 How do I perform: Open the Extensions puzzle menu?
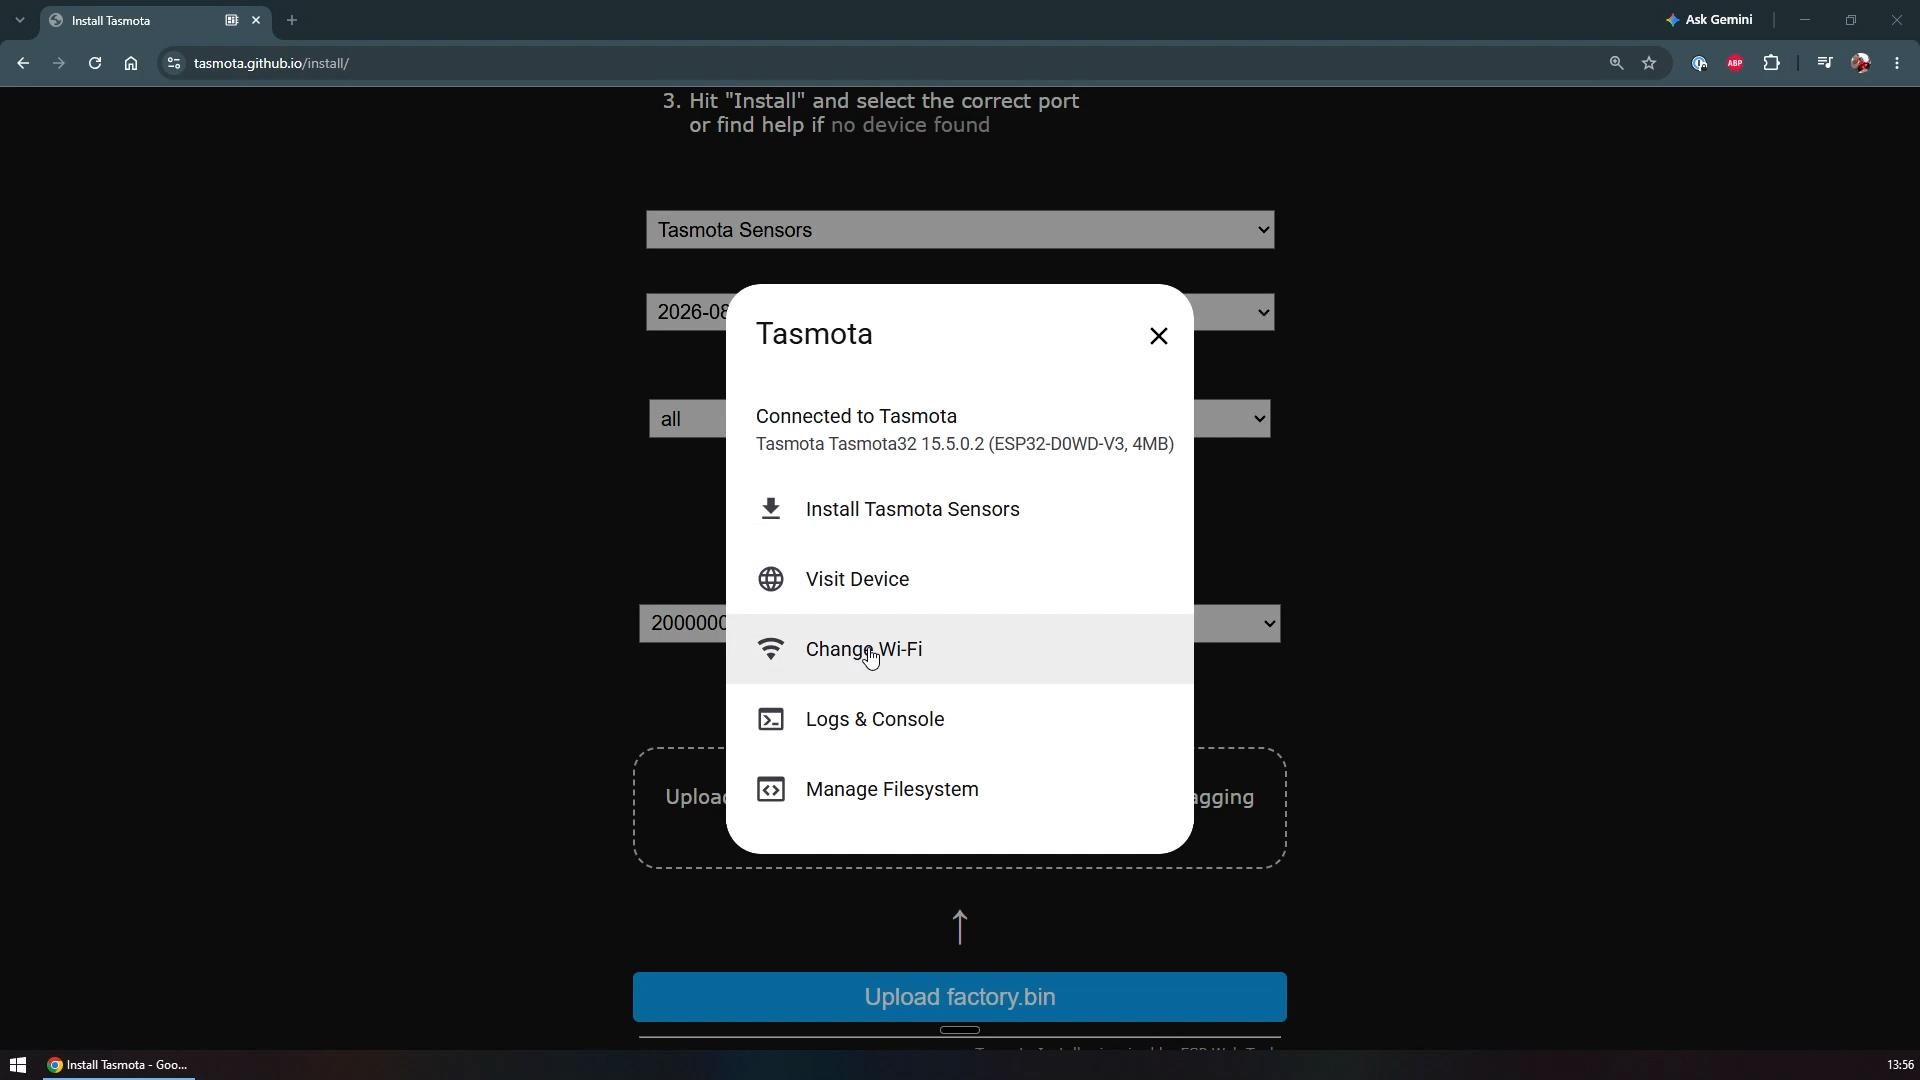[1771, 63]
